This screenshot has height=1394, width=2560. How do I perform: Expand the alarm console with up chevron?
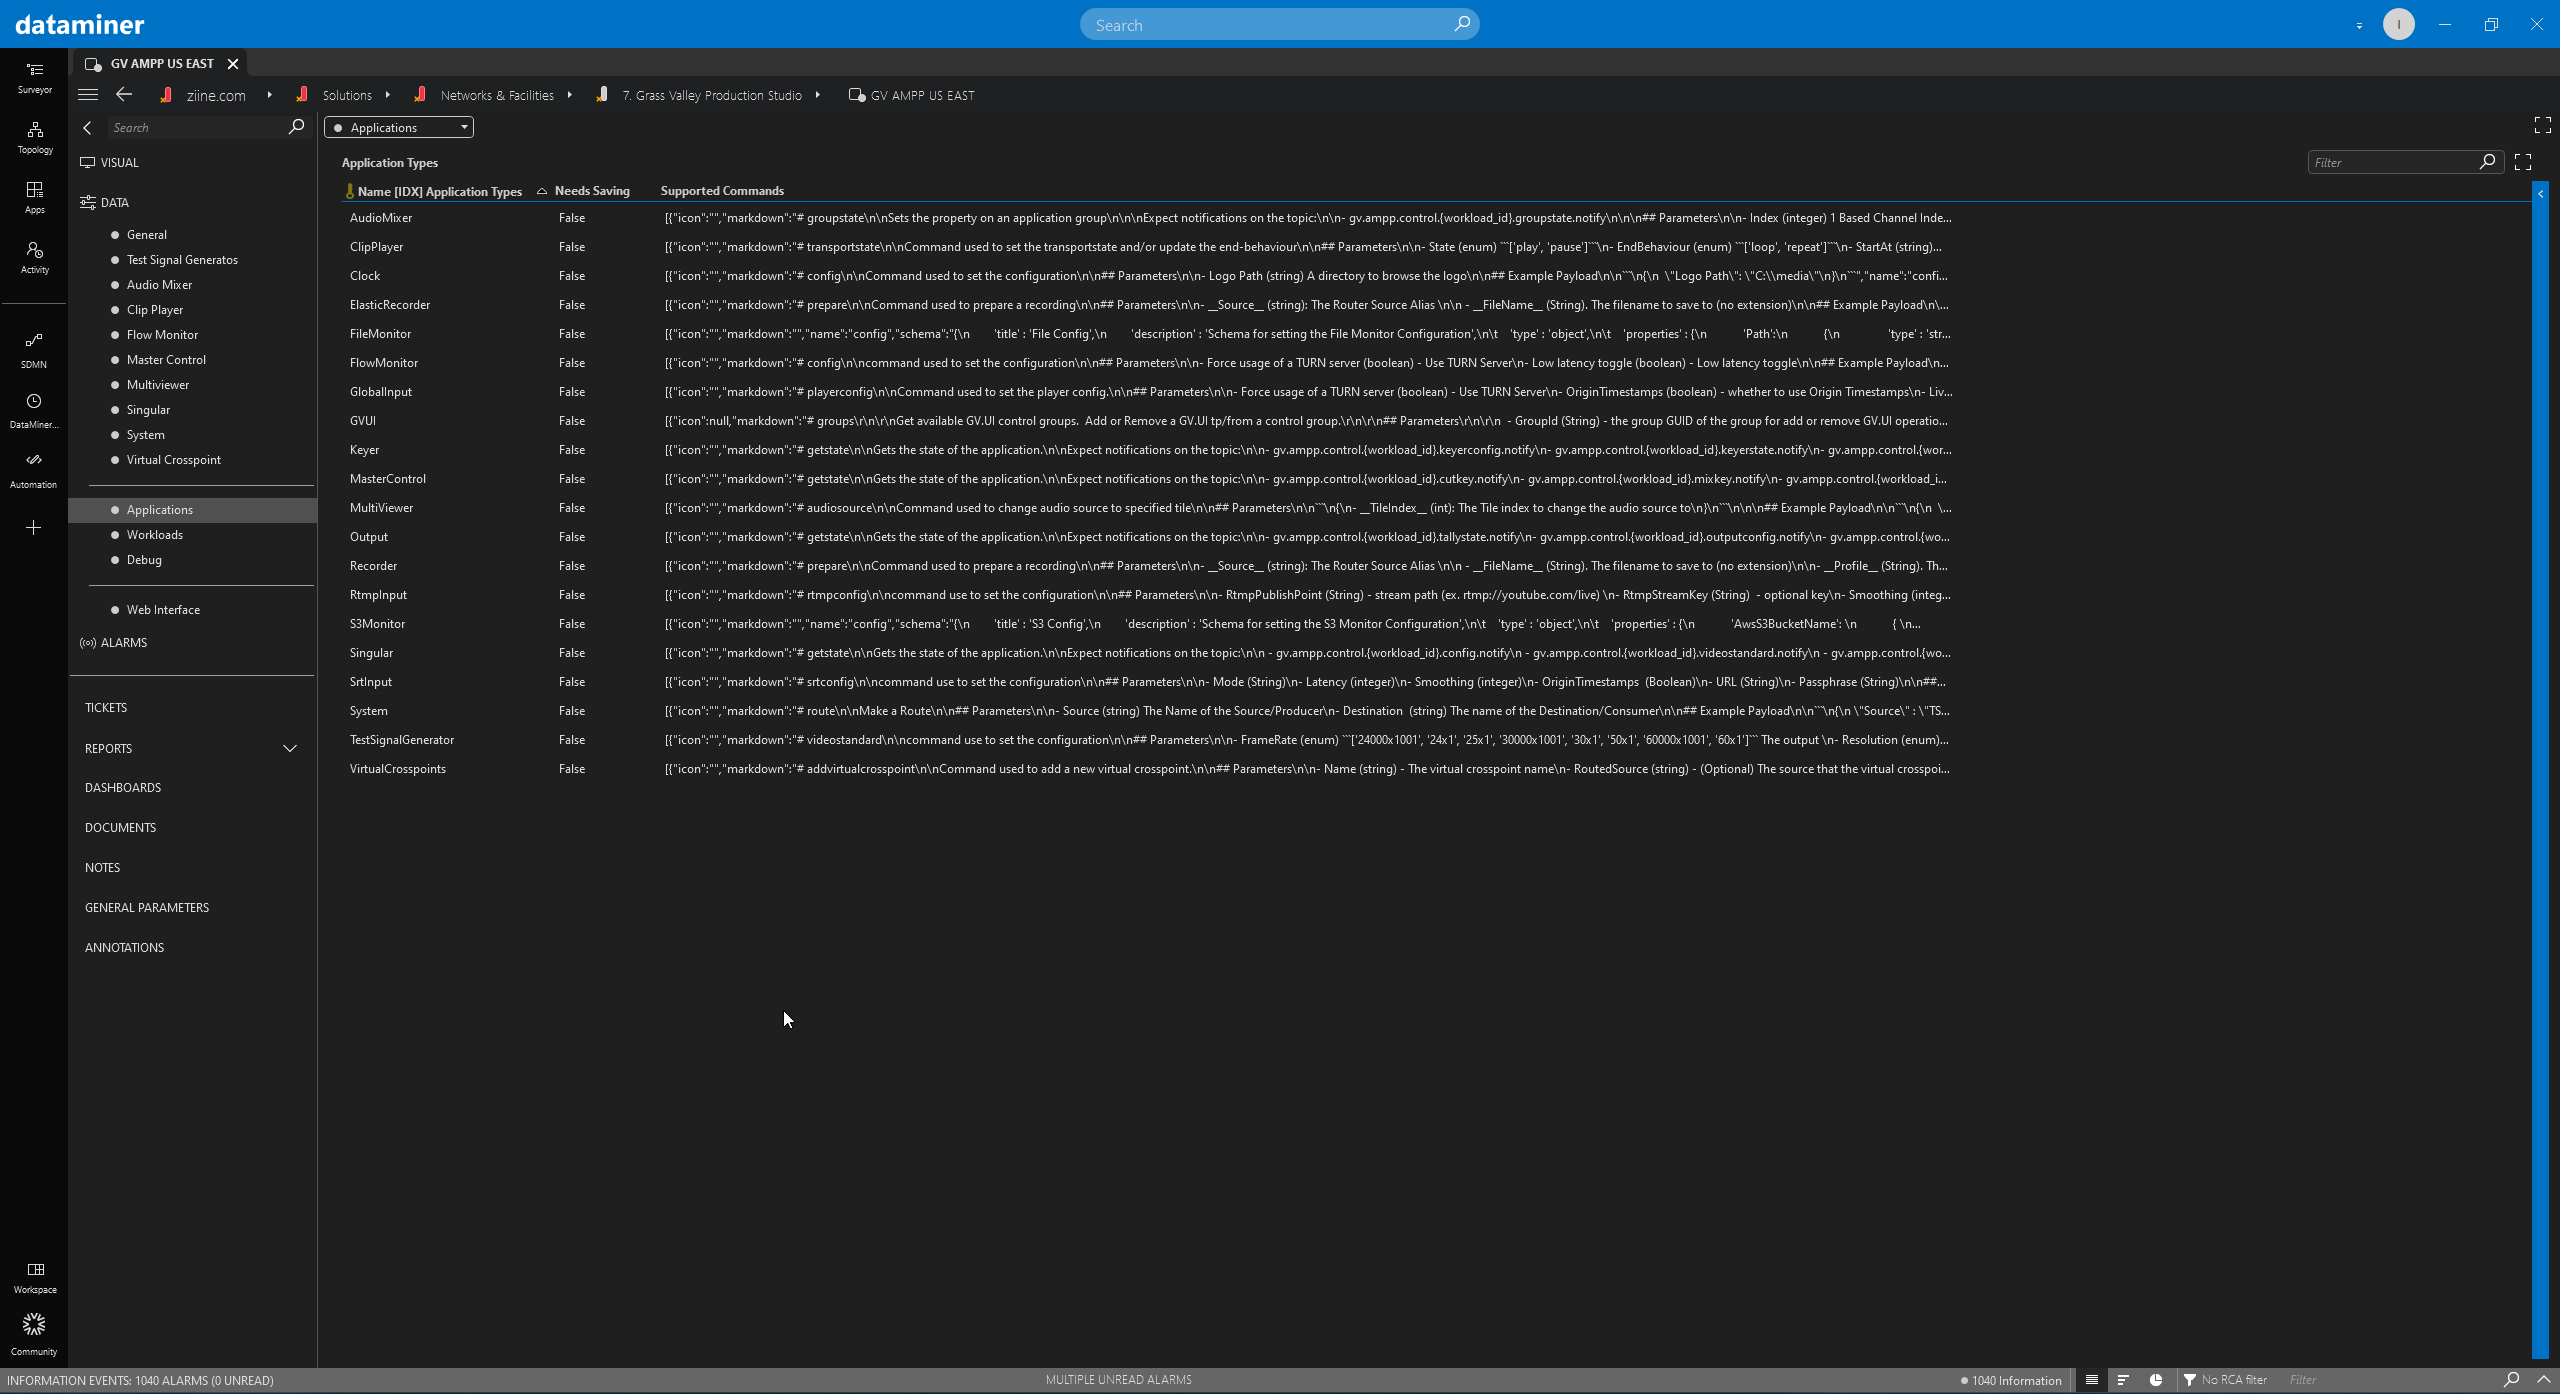click(2544, 1380)
